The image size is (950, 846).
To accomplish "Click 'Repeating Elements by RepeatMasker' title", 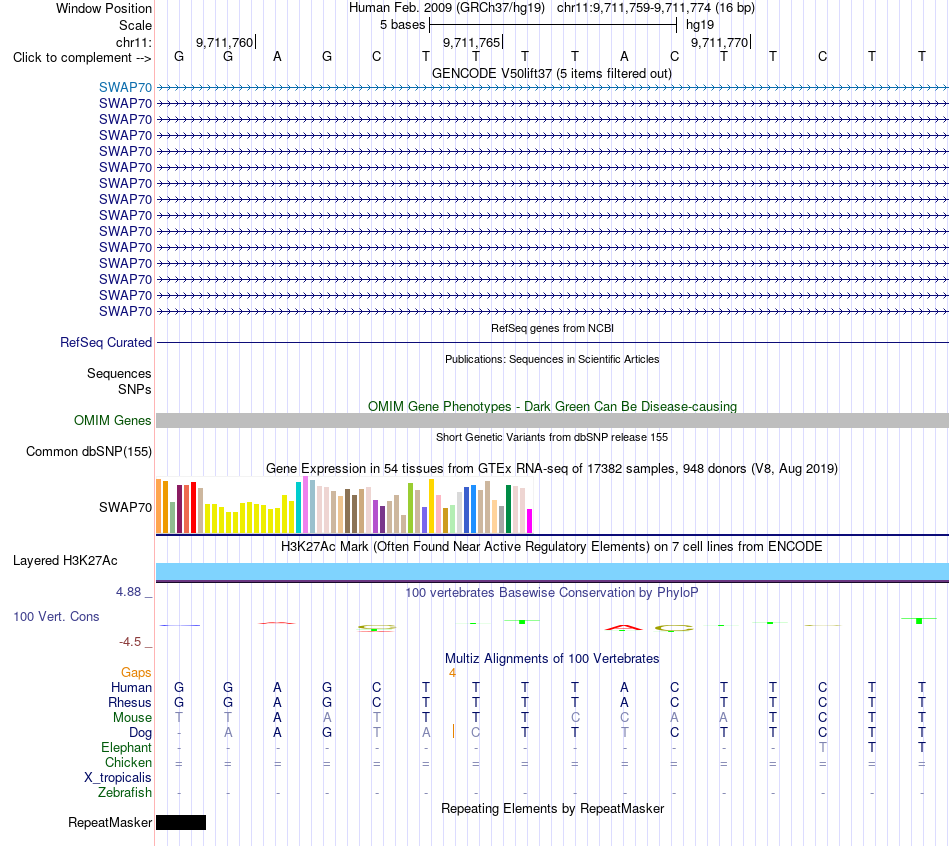I will pos(552,808).
